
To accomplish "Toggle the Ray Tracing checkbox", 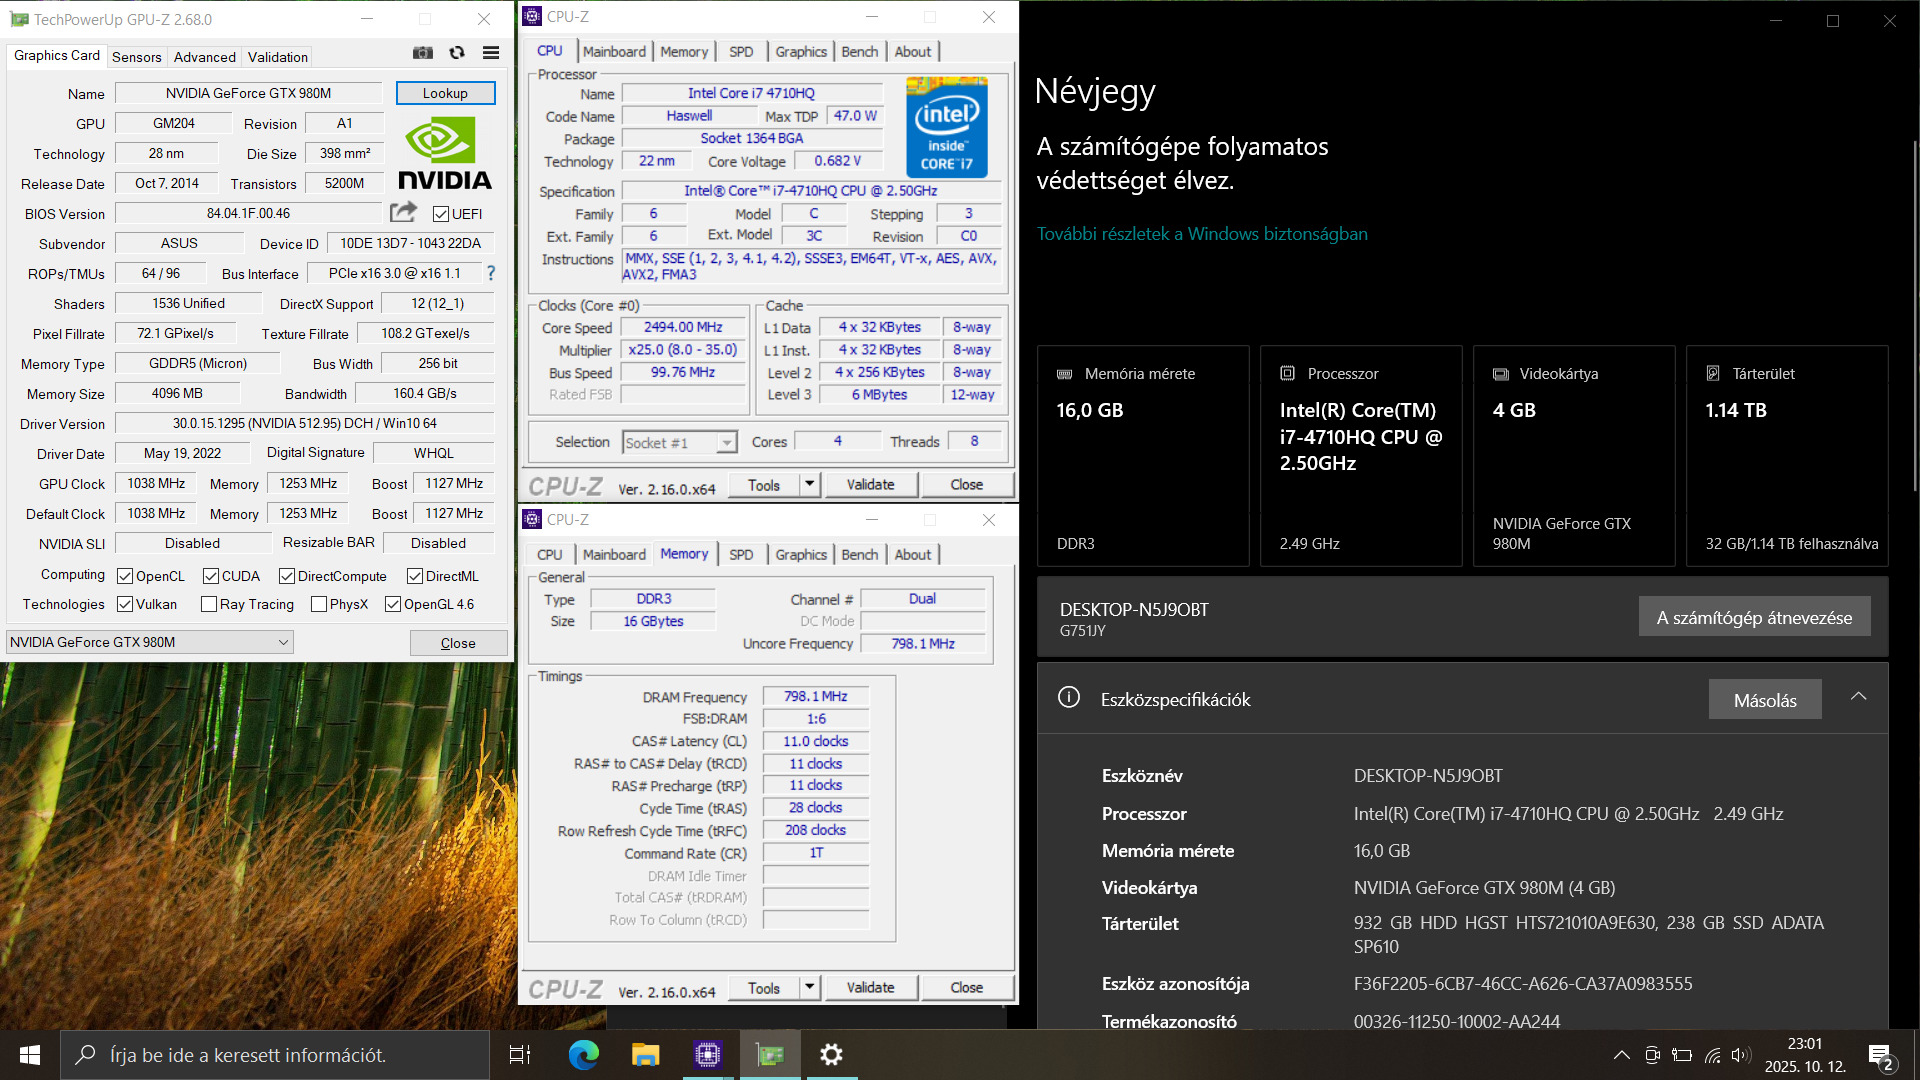I will pyautogui.click(x=209, y=604).
